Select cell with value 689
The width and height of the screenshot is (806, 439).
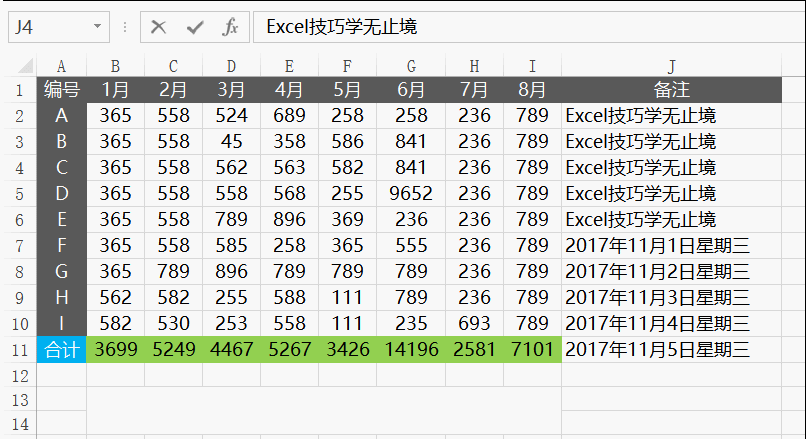click(x=289, y=116)
